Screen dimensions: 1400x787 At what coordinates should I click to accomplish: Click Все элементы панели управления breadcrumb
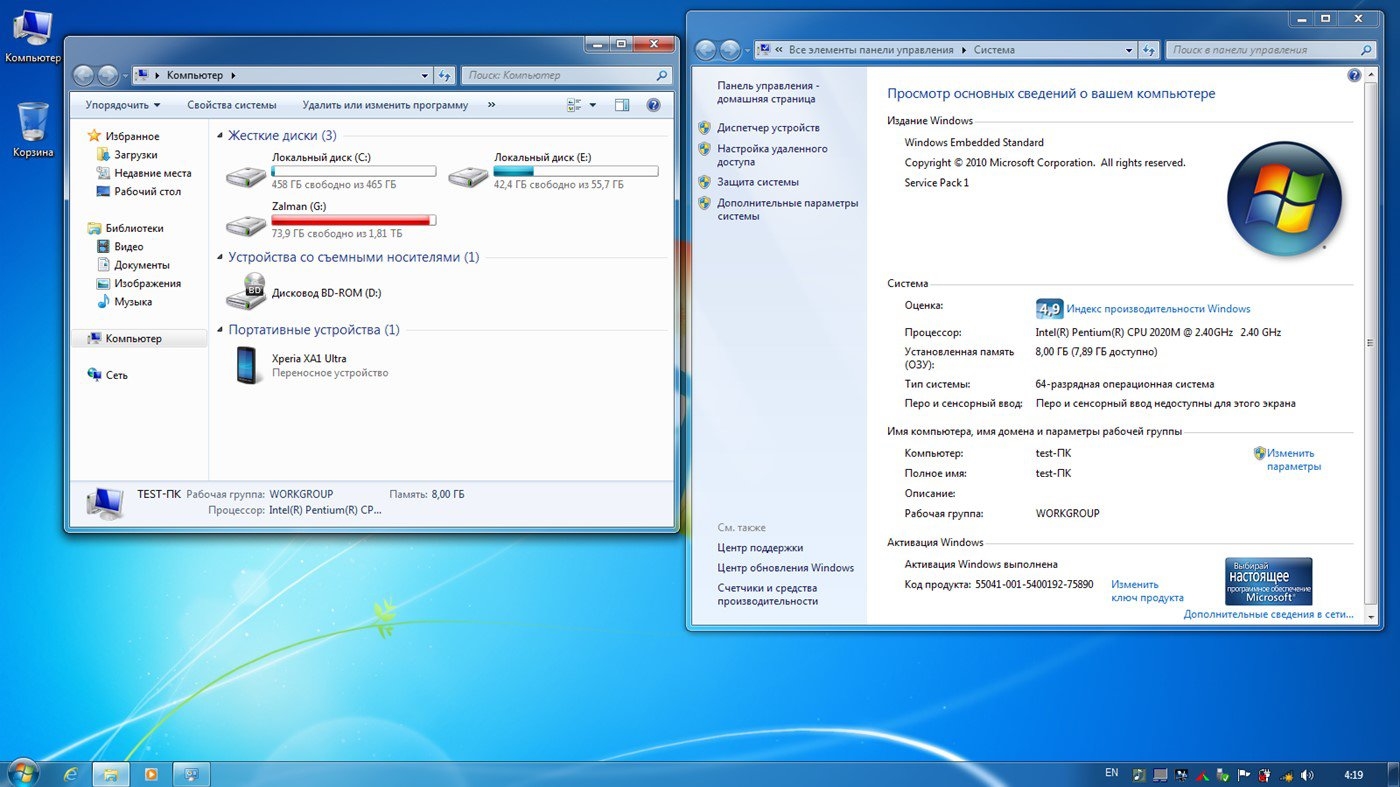[871, 50]
